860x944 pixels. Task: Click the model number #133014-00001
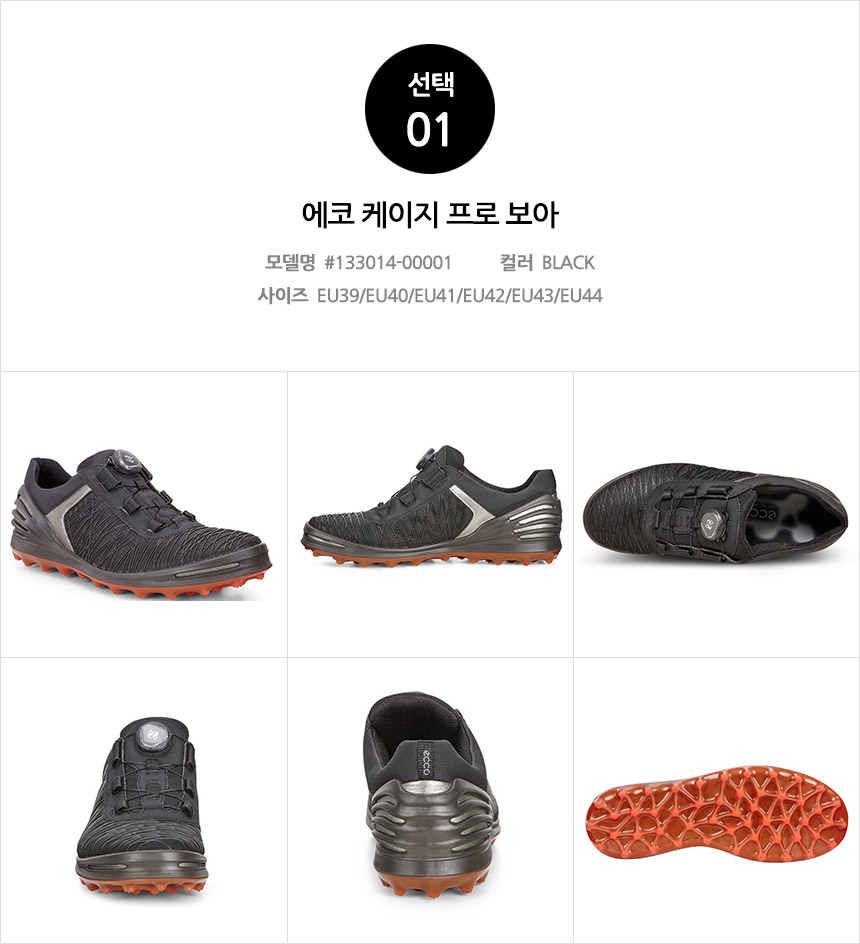click(x=388, y=262)
